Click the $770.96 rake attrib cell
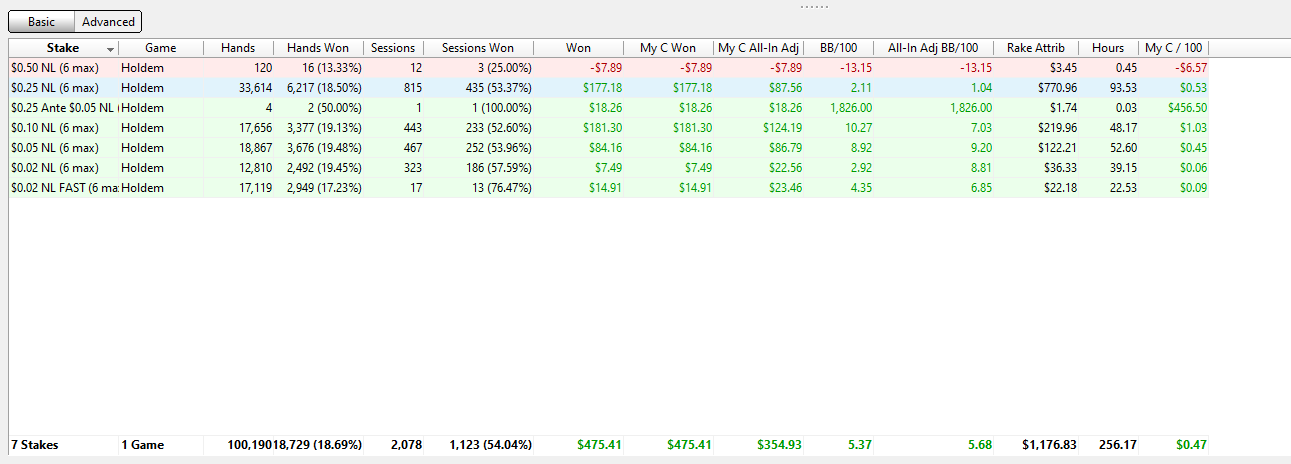This screenshot has width=1291, height=464. (1036, 88)
